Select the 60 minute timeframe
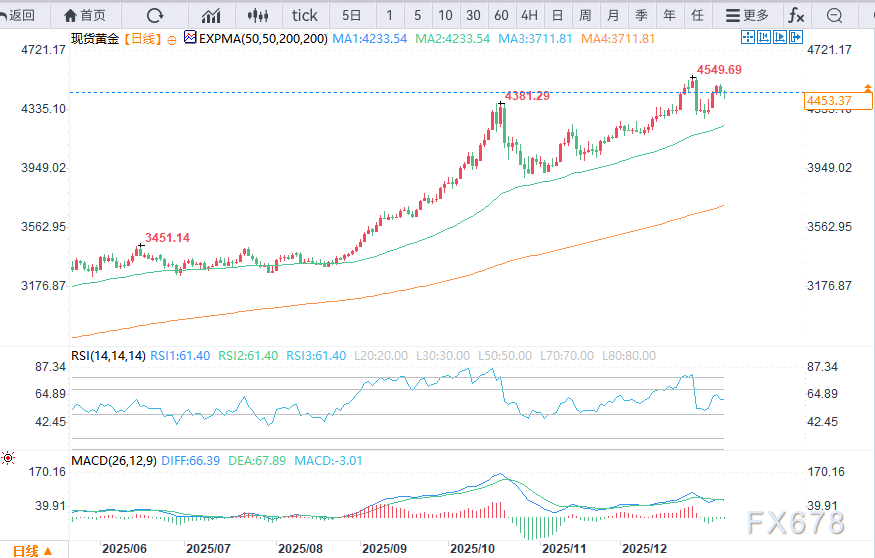The height and width of the screenshot is (558, 875). click(501, 15)
